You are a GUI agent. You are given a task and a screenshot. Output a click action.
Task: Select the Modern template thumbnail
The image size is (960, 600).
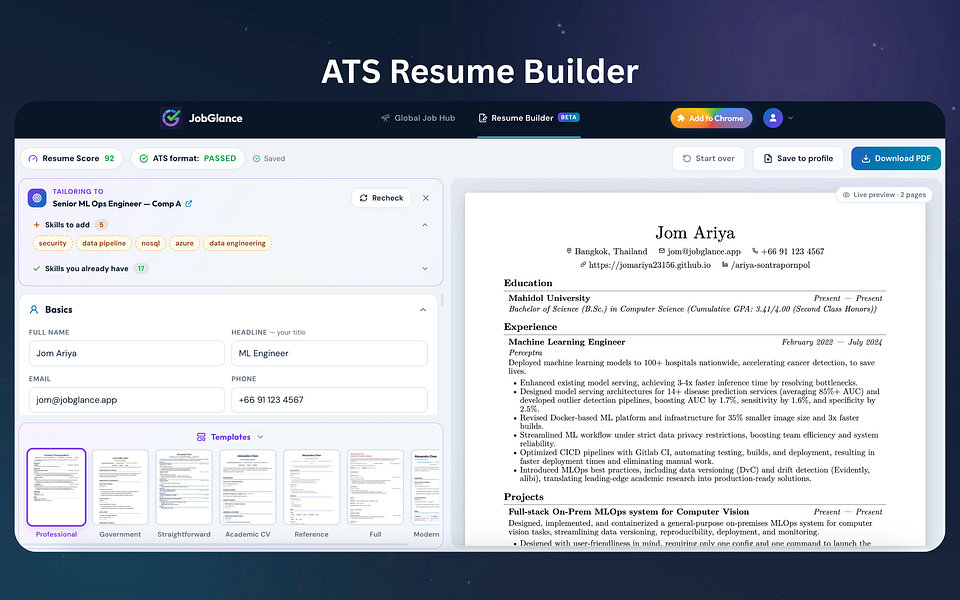click(426, 487)
